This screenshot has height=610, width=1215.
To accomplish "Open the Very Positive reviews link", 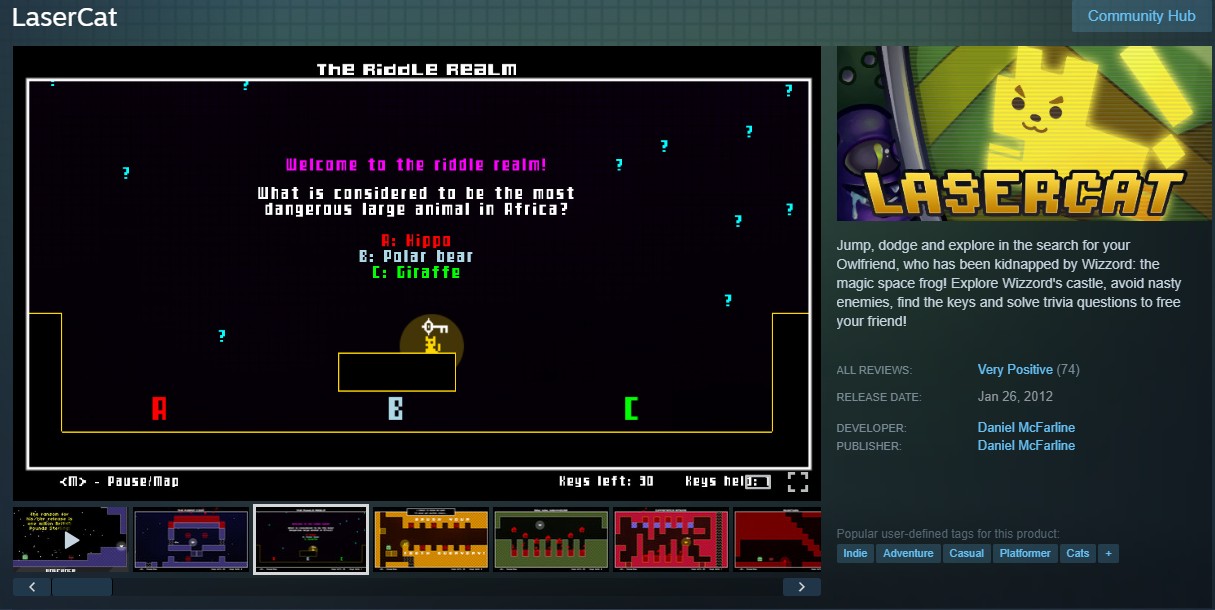I will pyautogui.click(x=1015, y=370).
